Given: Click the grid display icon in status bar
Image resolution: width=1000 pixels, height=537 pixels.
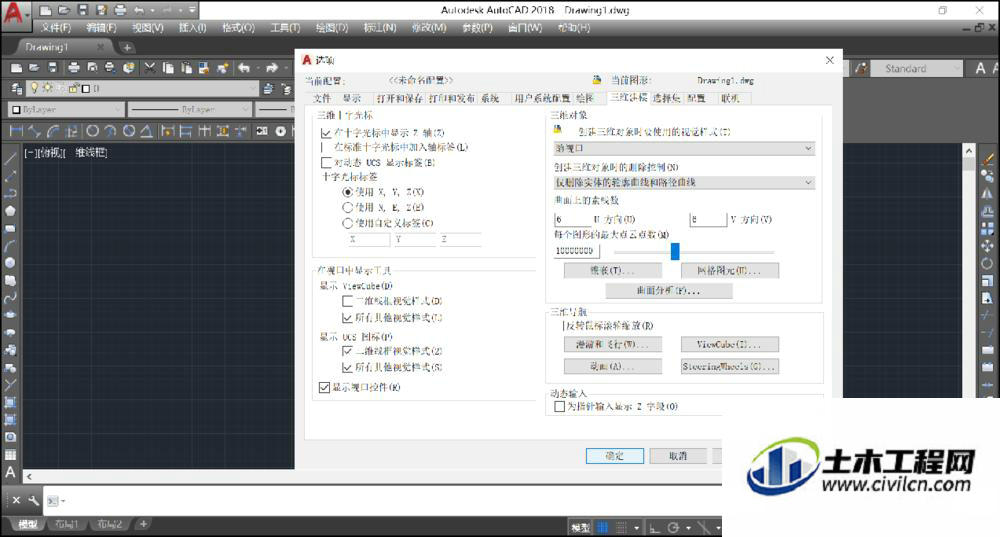Looking at the screenshot, I should [x=603, y=527].
